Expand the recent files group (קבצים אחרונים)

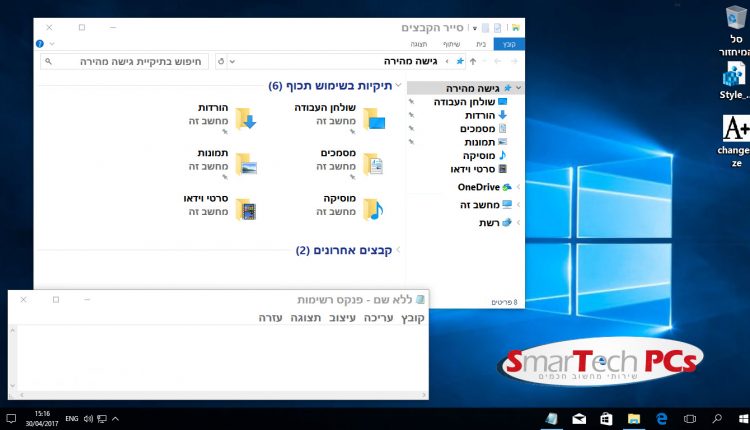(398, 250)
